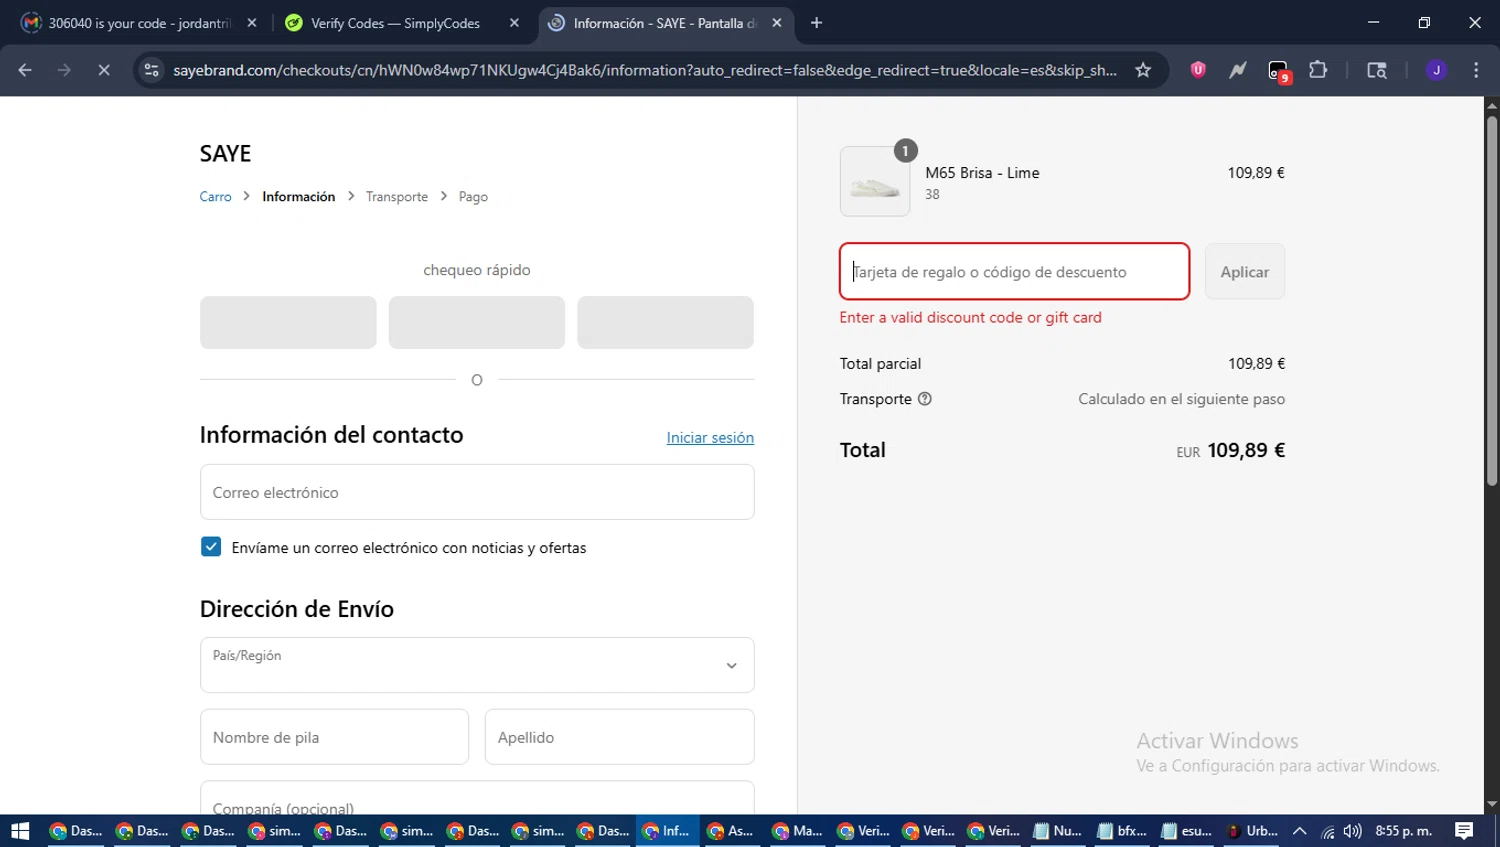Go to the Carro breadcrumb link
This screenshot has width=1500, height=847.
point(216,197)
